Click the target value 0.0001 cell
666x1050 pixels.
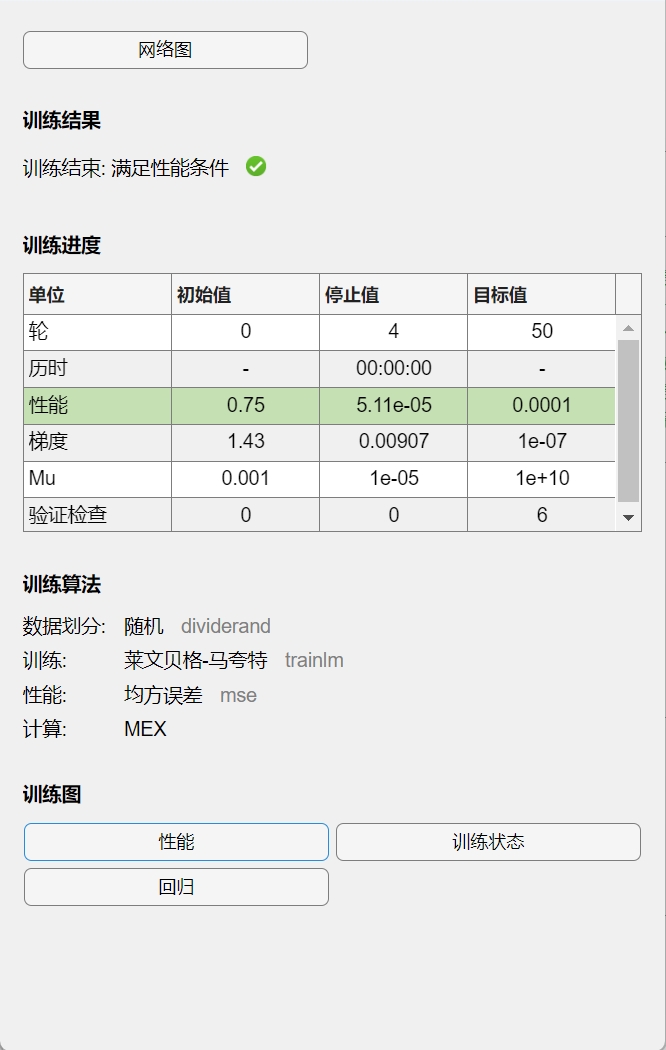point(541,405)
